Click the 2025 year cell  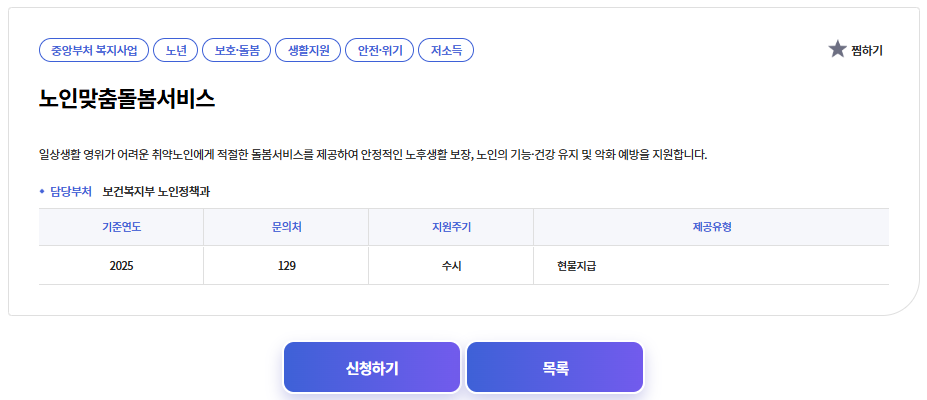[121, 266]
